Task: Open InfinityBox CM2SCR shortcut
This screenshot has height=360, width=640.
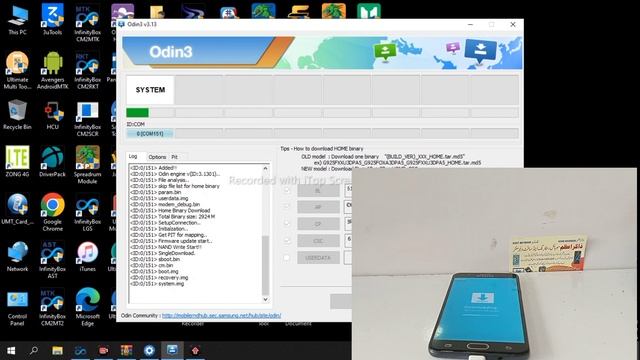Action: tap(87, 118)
